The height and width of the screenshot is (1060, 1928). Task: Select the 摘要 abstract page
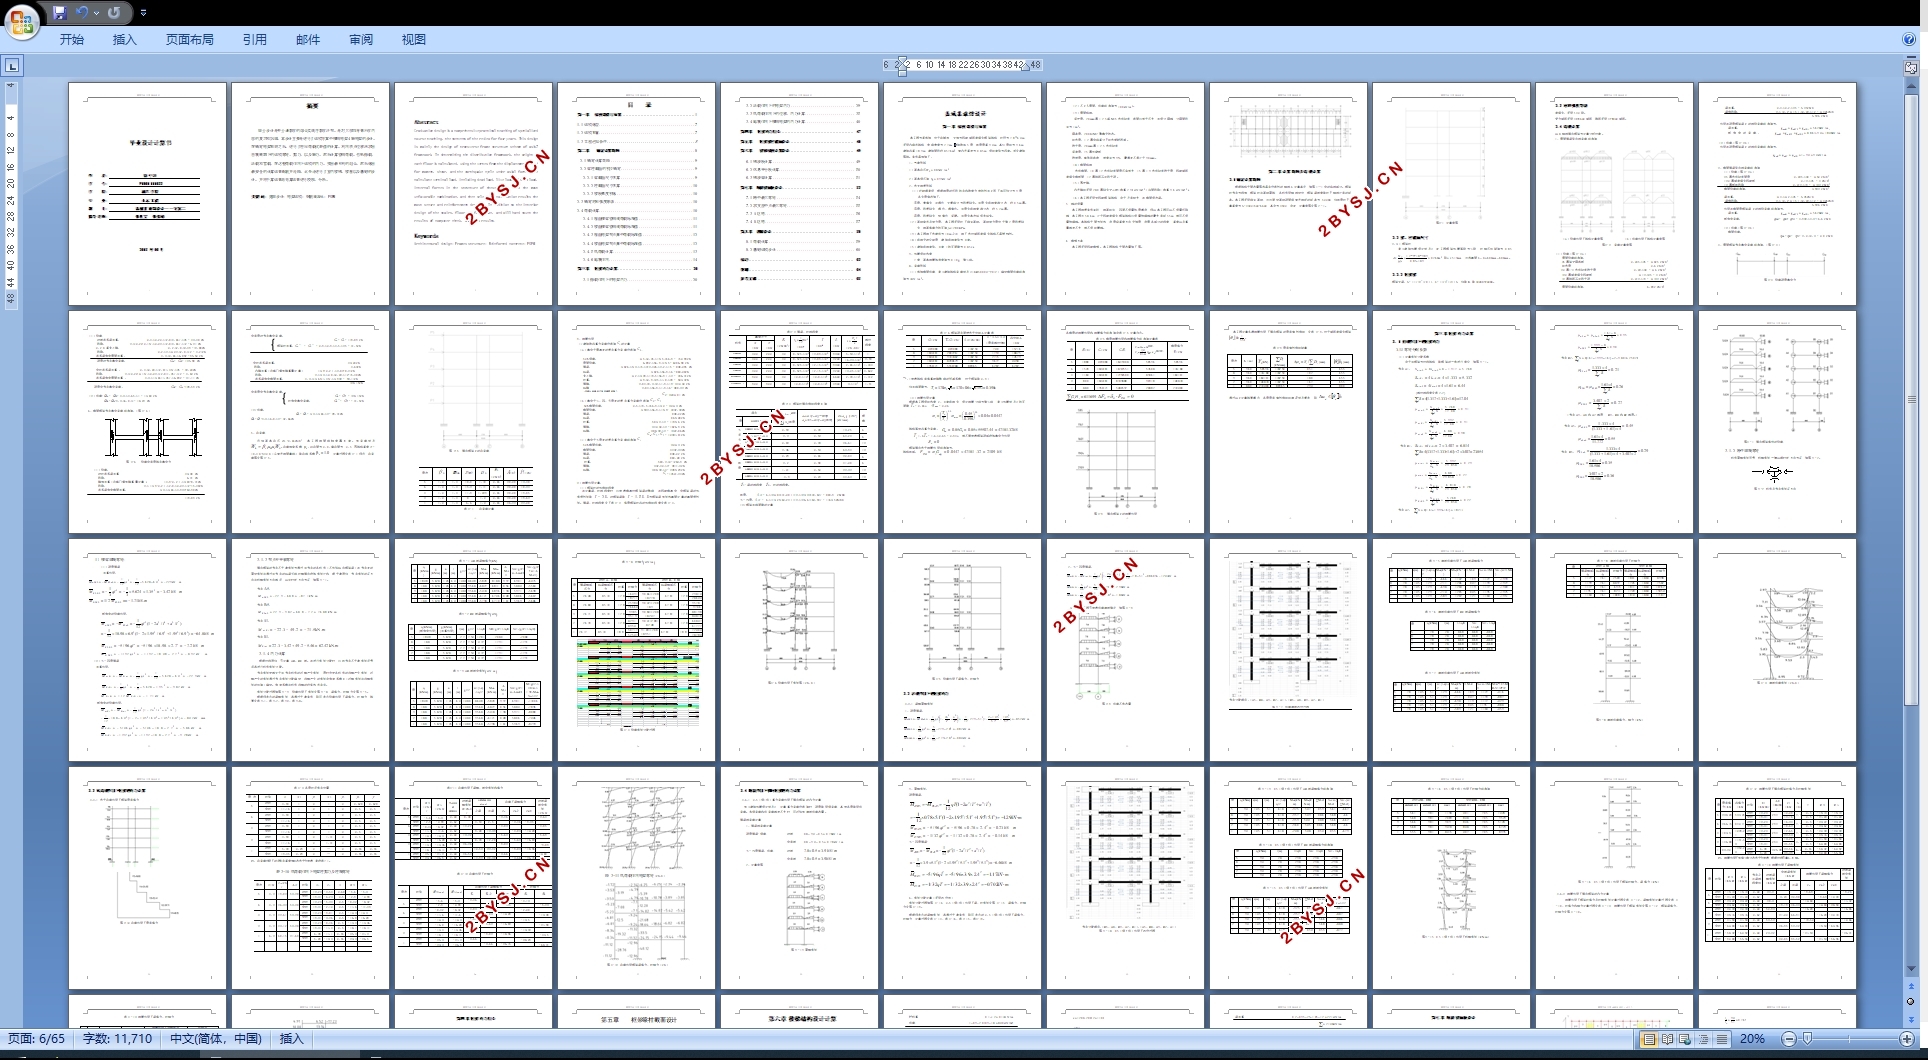pyautogui.click(x=310, y=194)
